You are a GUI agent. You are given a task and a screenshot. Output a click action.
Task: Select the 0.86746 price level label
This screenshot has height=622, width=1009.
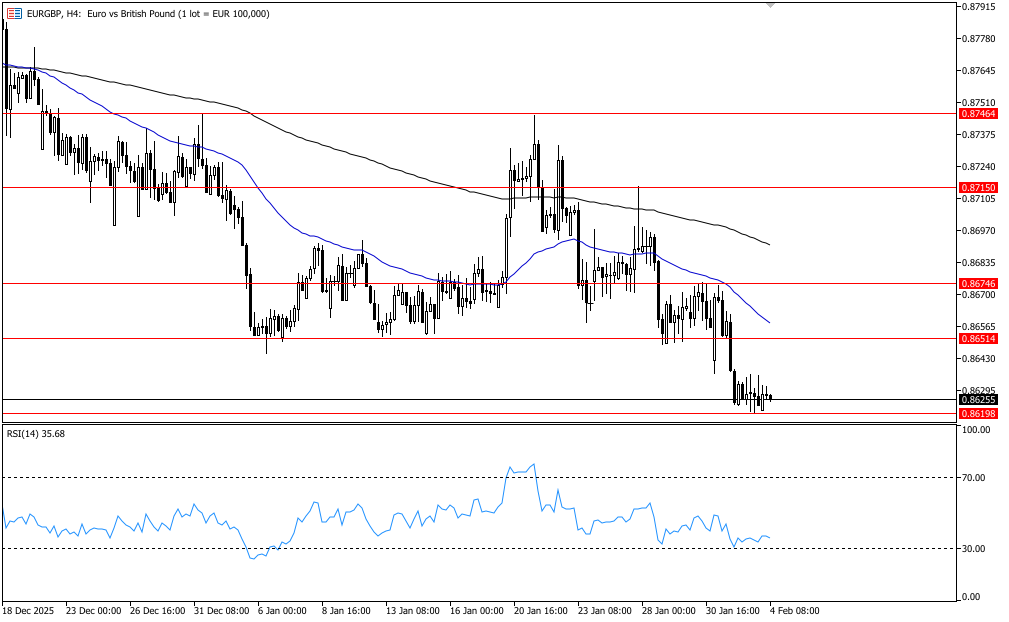click(x=977, y=284)
